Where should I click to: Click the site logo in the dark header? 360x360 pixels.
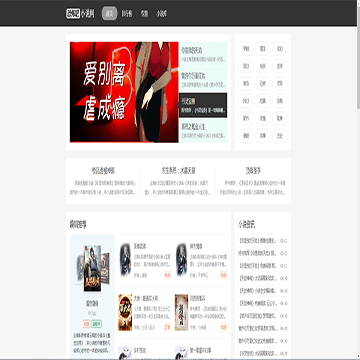pyautogui.click(x=80, y=14)
